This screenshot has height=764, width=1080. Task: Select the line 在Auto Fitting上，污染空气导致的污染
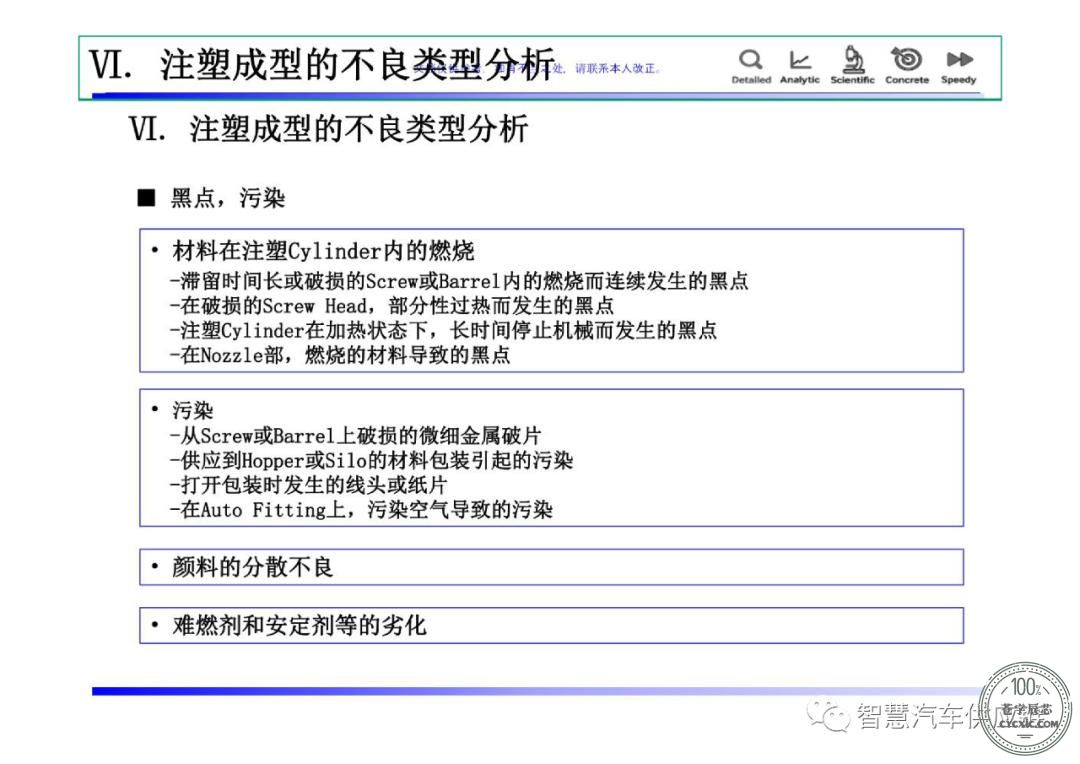(x=361, y=510)
